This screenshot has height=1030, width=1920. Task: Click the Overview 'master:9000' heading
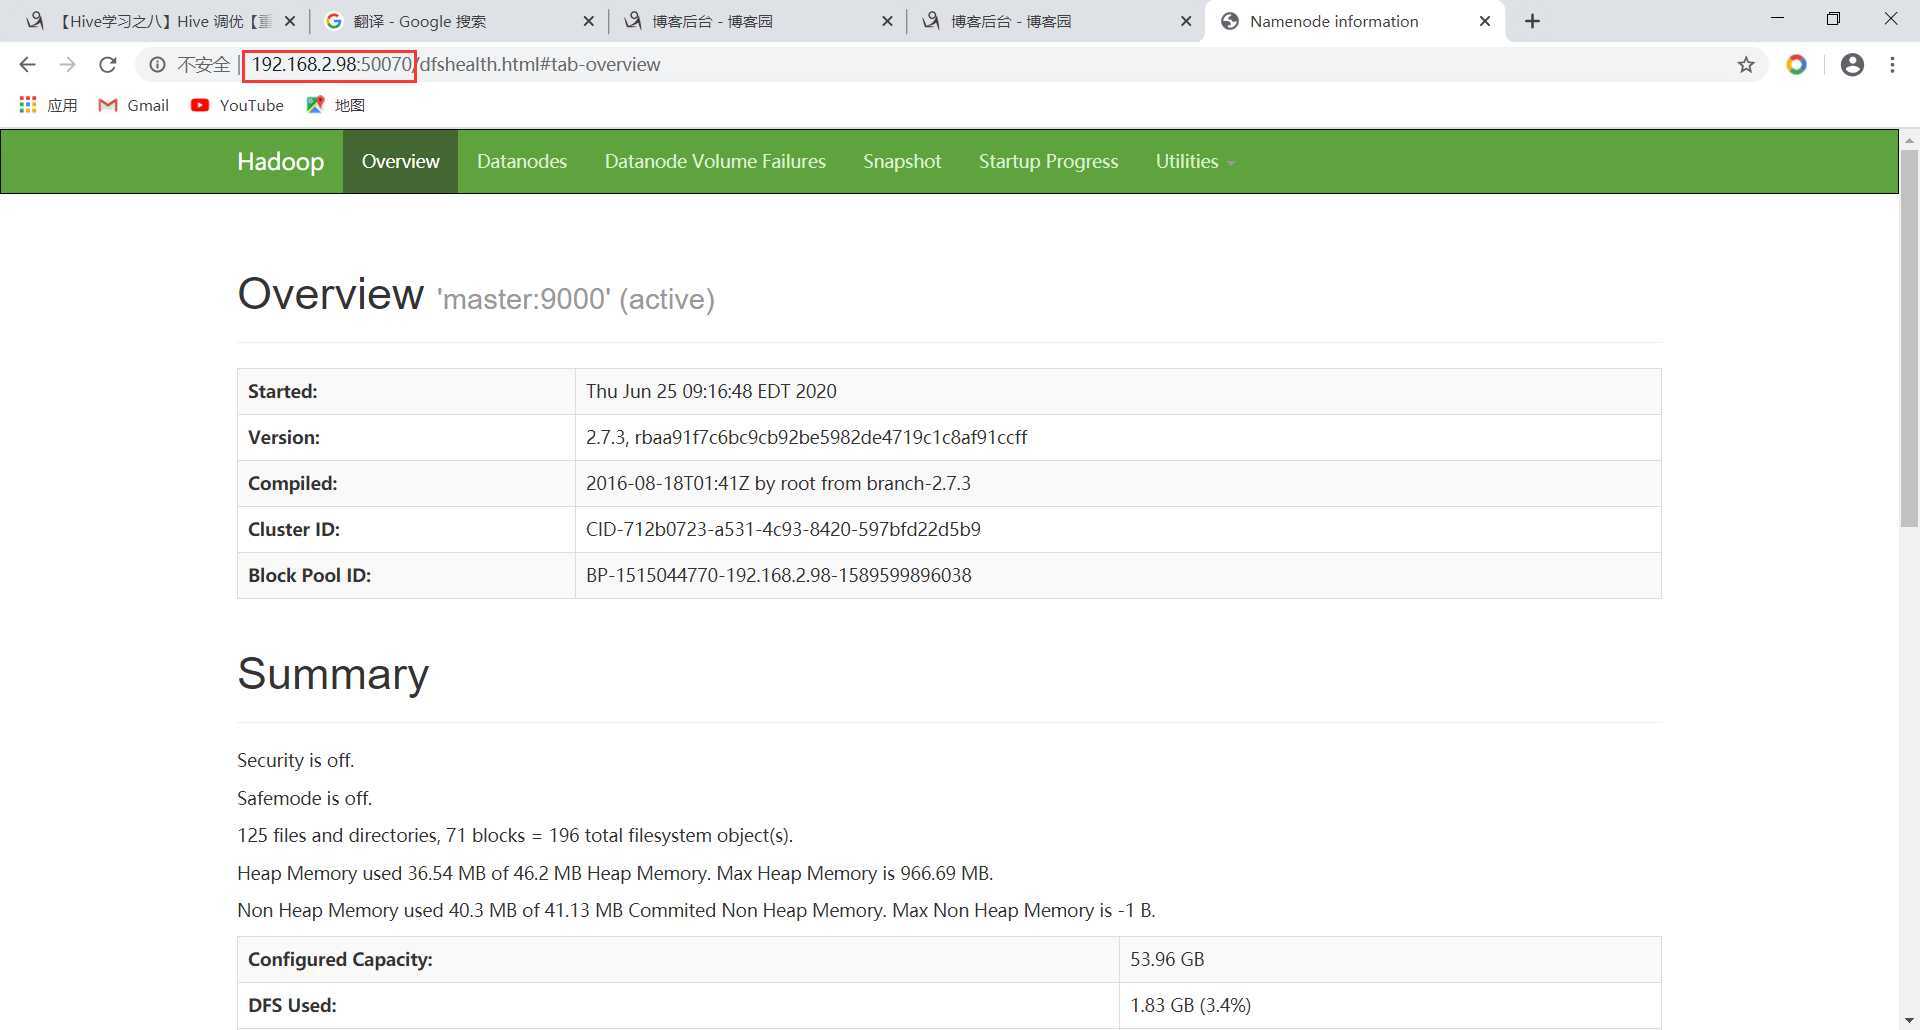pyautogui.click(x=476, y=295)
